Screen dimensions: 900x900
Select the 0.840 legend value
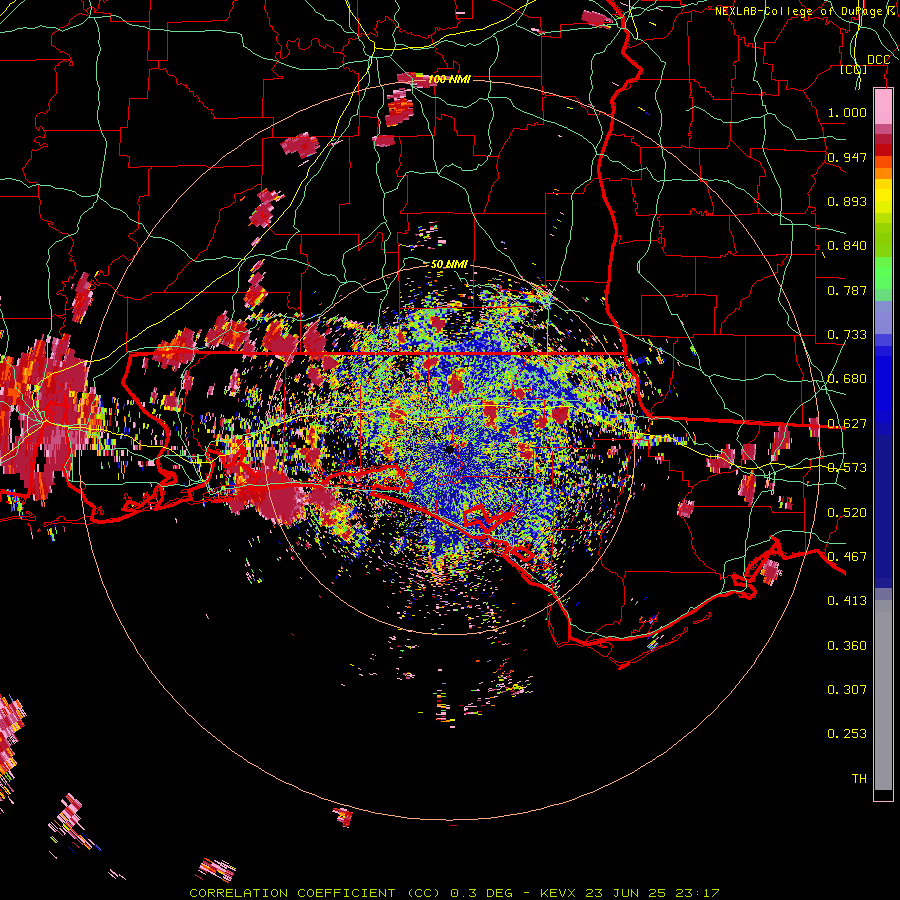[x=847, y=246]
